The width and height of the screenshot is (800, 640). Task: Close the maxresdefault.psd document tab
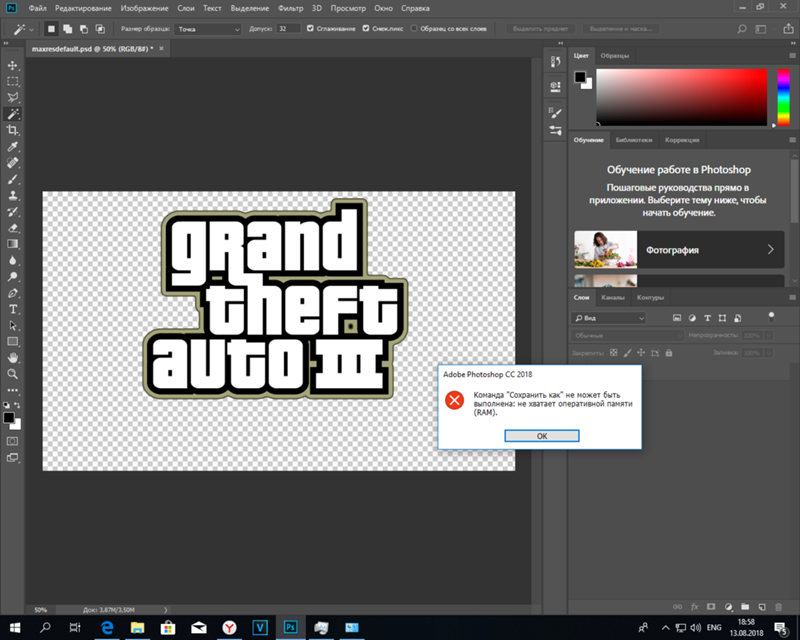161,48
